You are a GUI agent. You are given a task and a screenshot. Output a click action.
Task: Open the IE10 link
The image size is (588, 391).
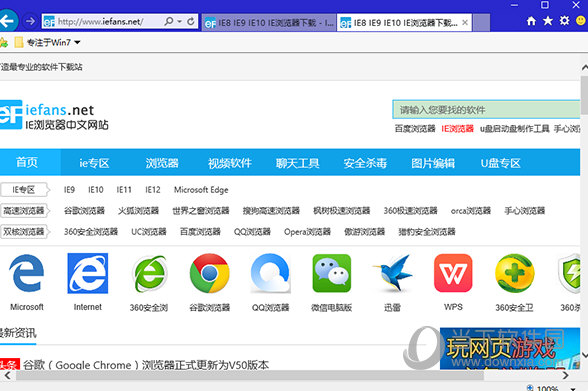click(x=96, y=190)
